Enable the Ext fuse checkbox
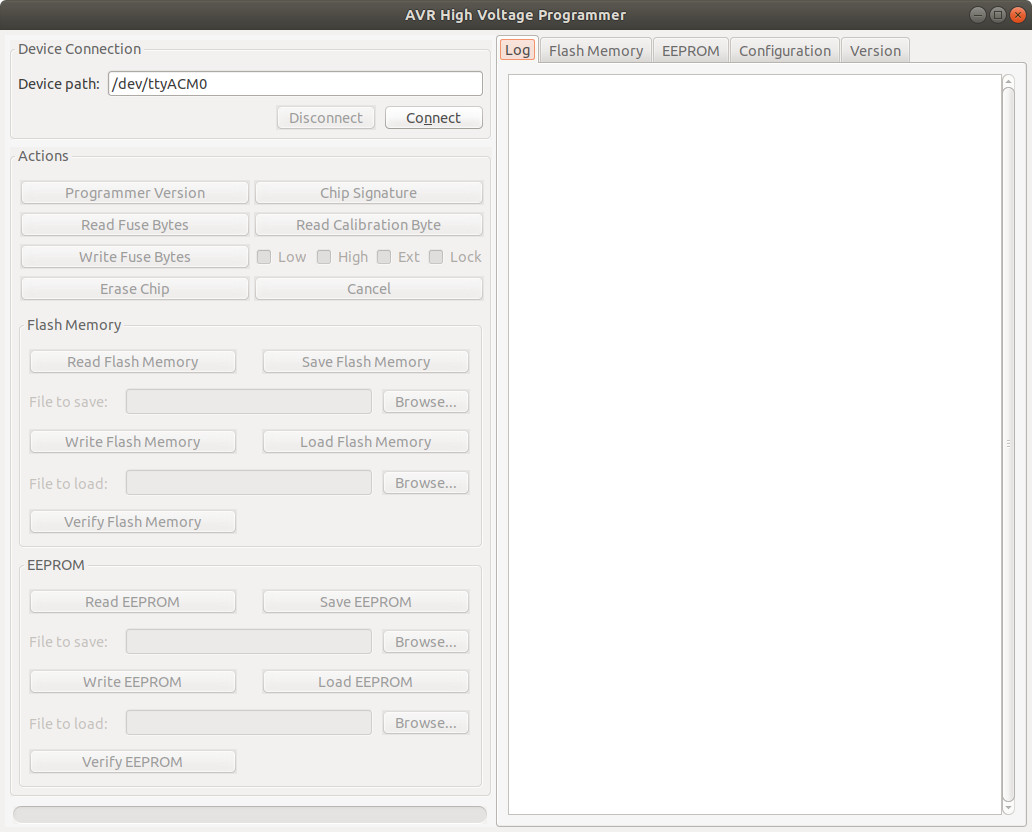 coord(384,257)
